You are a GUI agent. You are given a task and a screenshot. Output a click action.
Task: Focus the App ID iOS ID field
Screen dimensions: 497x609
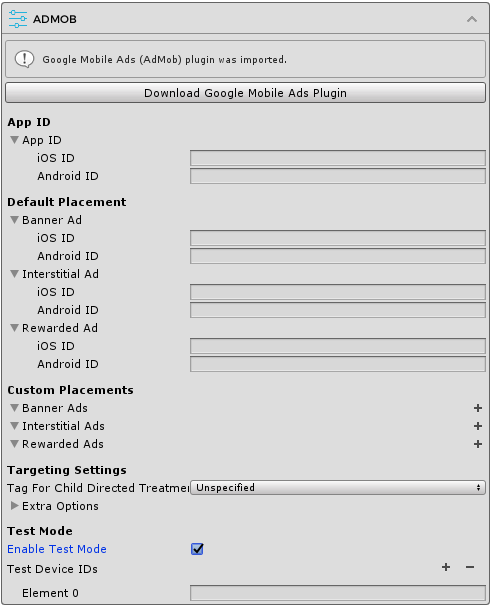[338, 158]
